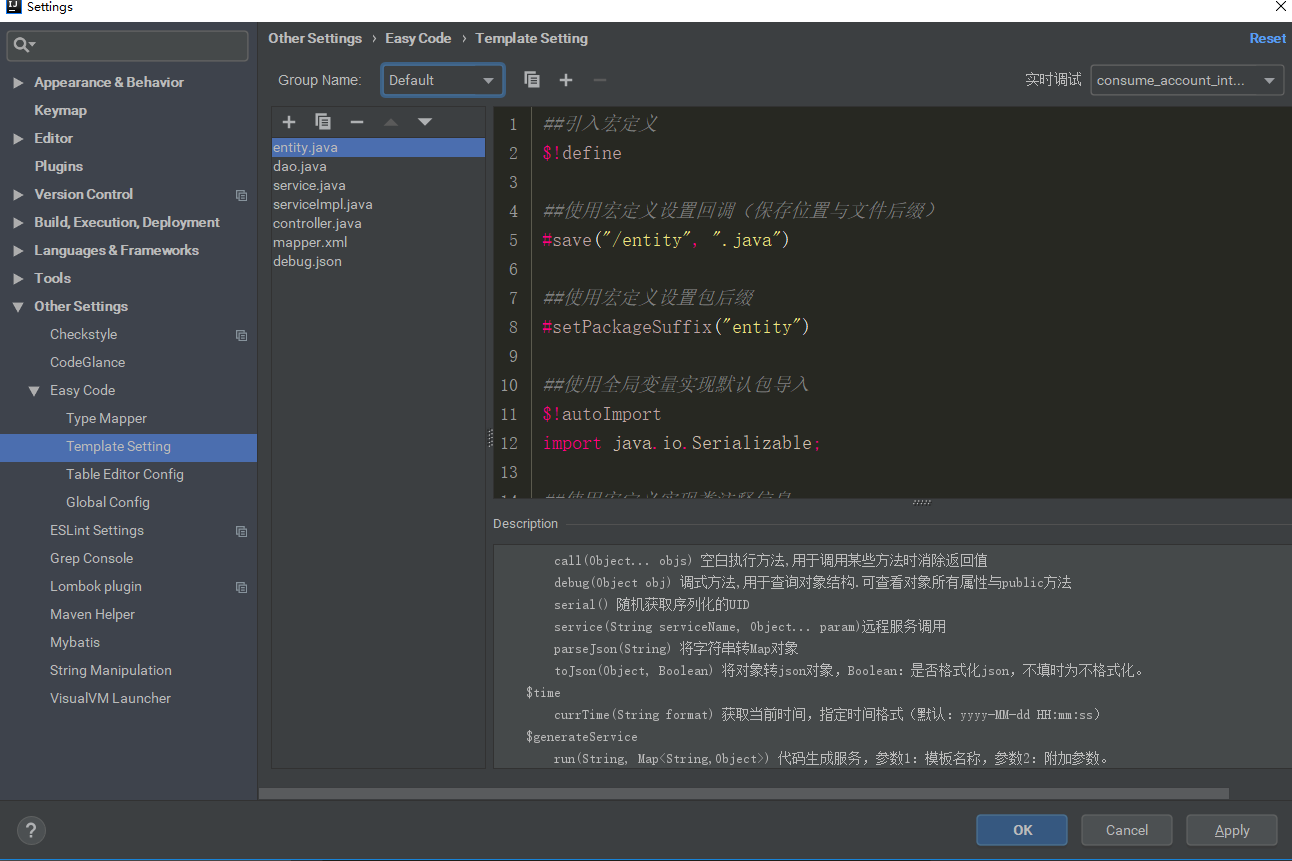Open the consume_account debug table dropdown
The height and width of the screenshot is (861, 1292).
1187,80
